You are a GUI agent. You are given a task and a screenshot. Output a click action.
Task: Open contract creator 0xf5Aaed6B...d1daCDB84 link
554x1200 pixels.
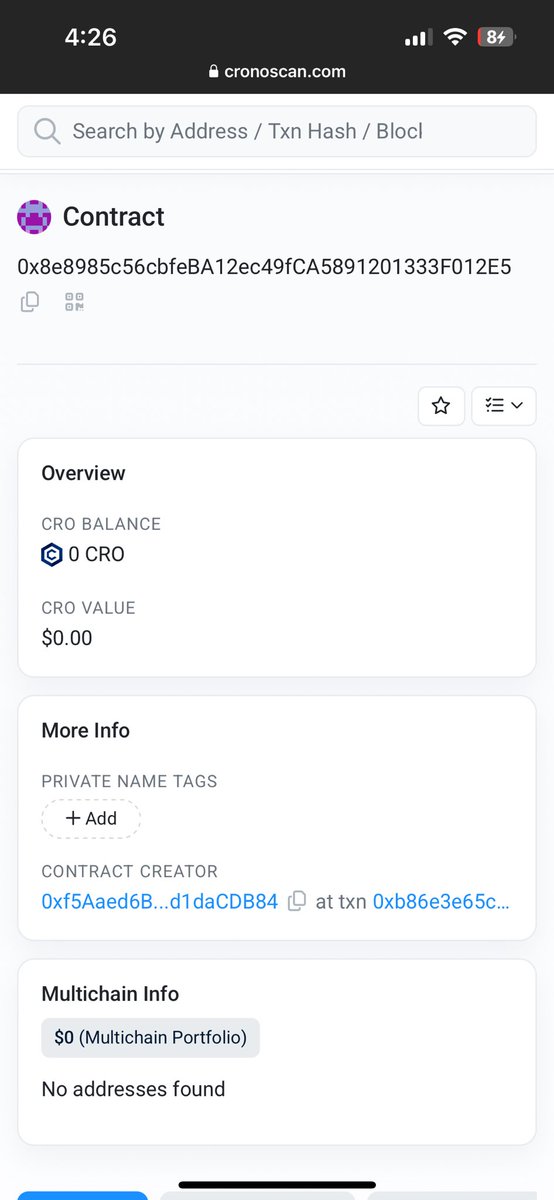click(160, 901)
